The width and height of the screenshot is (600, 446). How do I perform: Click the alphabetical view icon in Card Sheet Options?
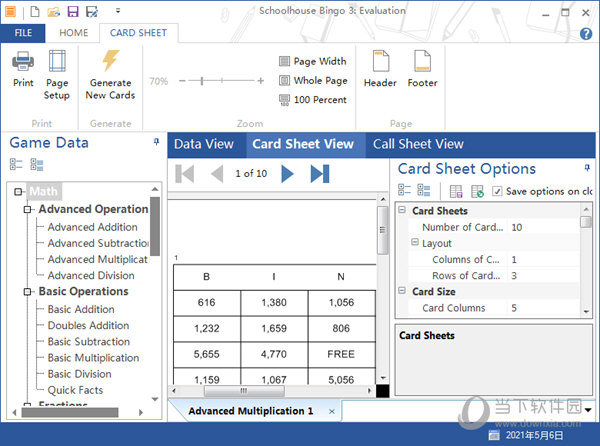424,190
